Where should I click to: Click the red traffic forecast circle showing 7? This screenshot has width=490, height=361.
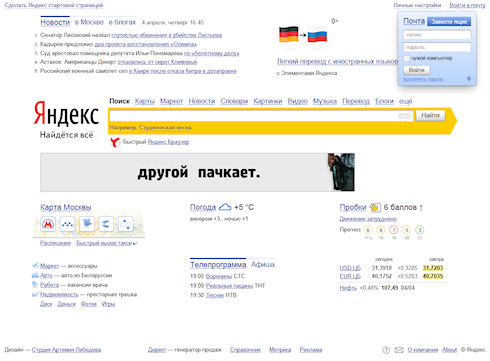point(394,230)
